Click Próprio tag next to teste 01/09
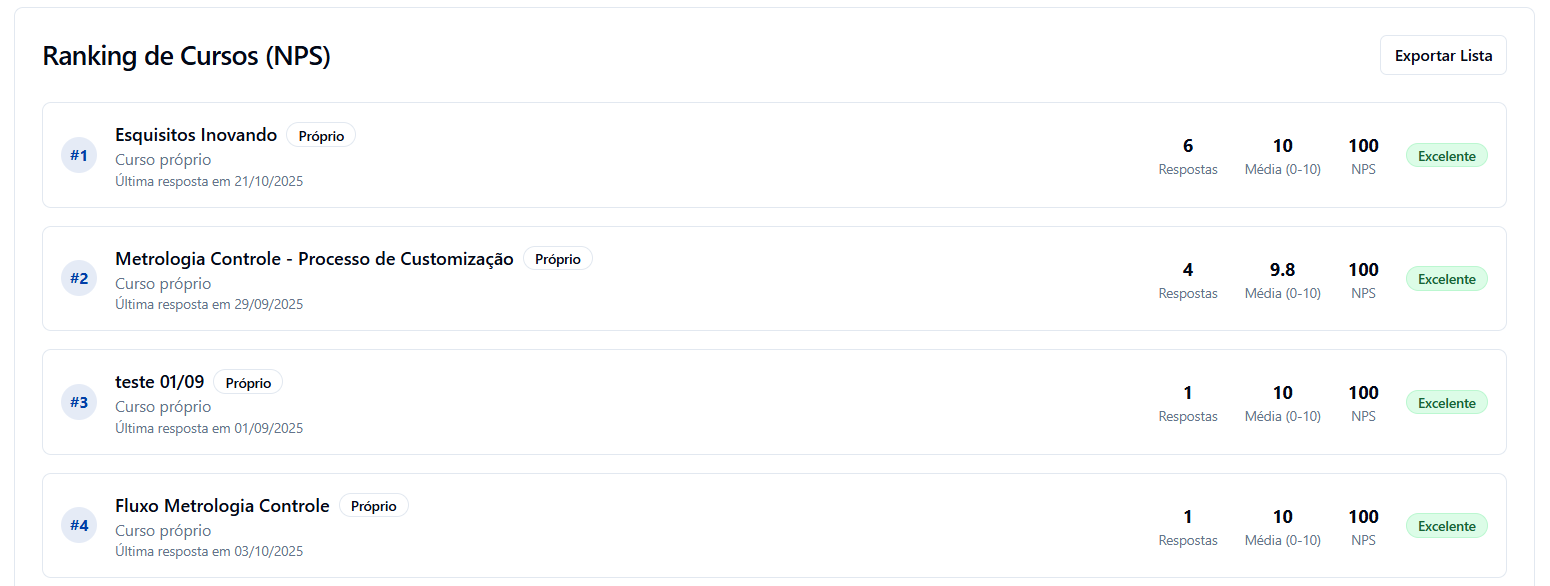 click(x=248, y=383)
